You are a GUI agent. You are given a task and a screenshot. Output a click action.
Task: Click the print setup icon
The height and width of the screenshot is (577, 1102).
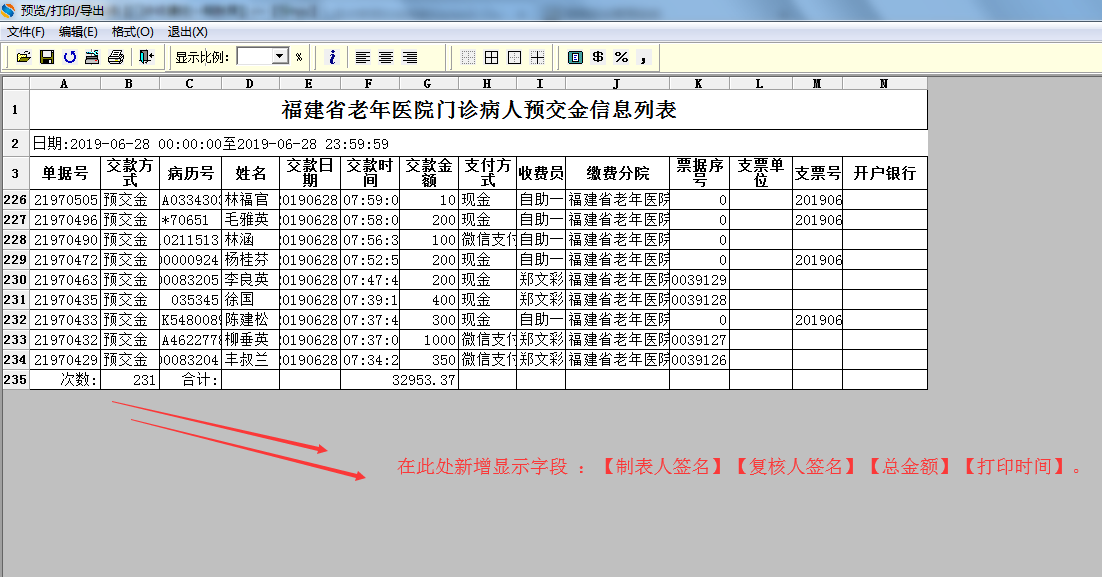[x=92, y=58]
